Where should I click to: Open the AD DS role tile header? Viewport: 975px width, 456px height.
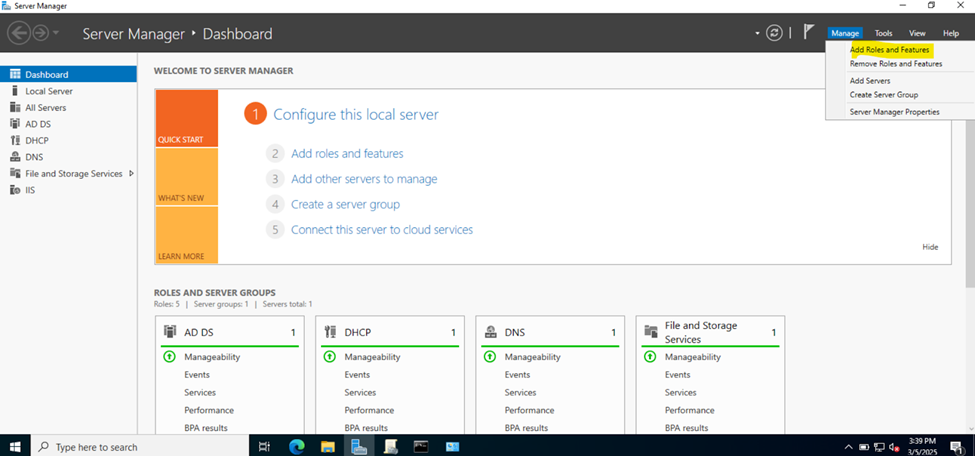point(229,333)
